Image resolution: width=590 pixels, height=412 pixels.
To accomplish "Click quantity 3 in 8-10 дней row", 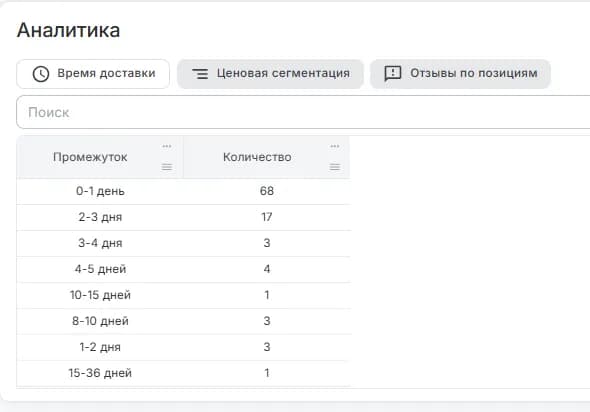I will tap(267, 321).
